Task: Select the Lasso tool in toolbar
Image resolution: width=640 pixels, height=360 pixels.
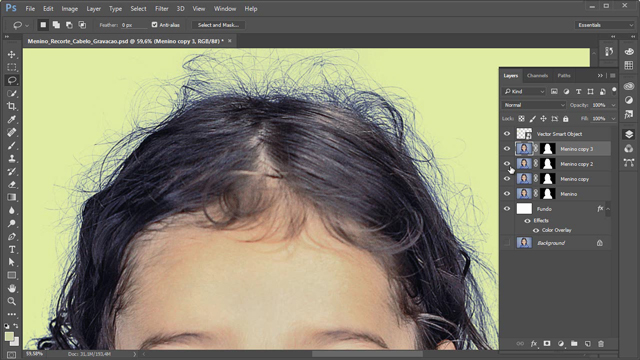Action: (11, 80)
